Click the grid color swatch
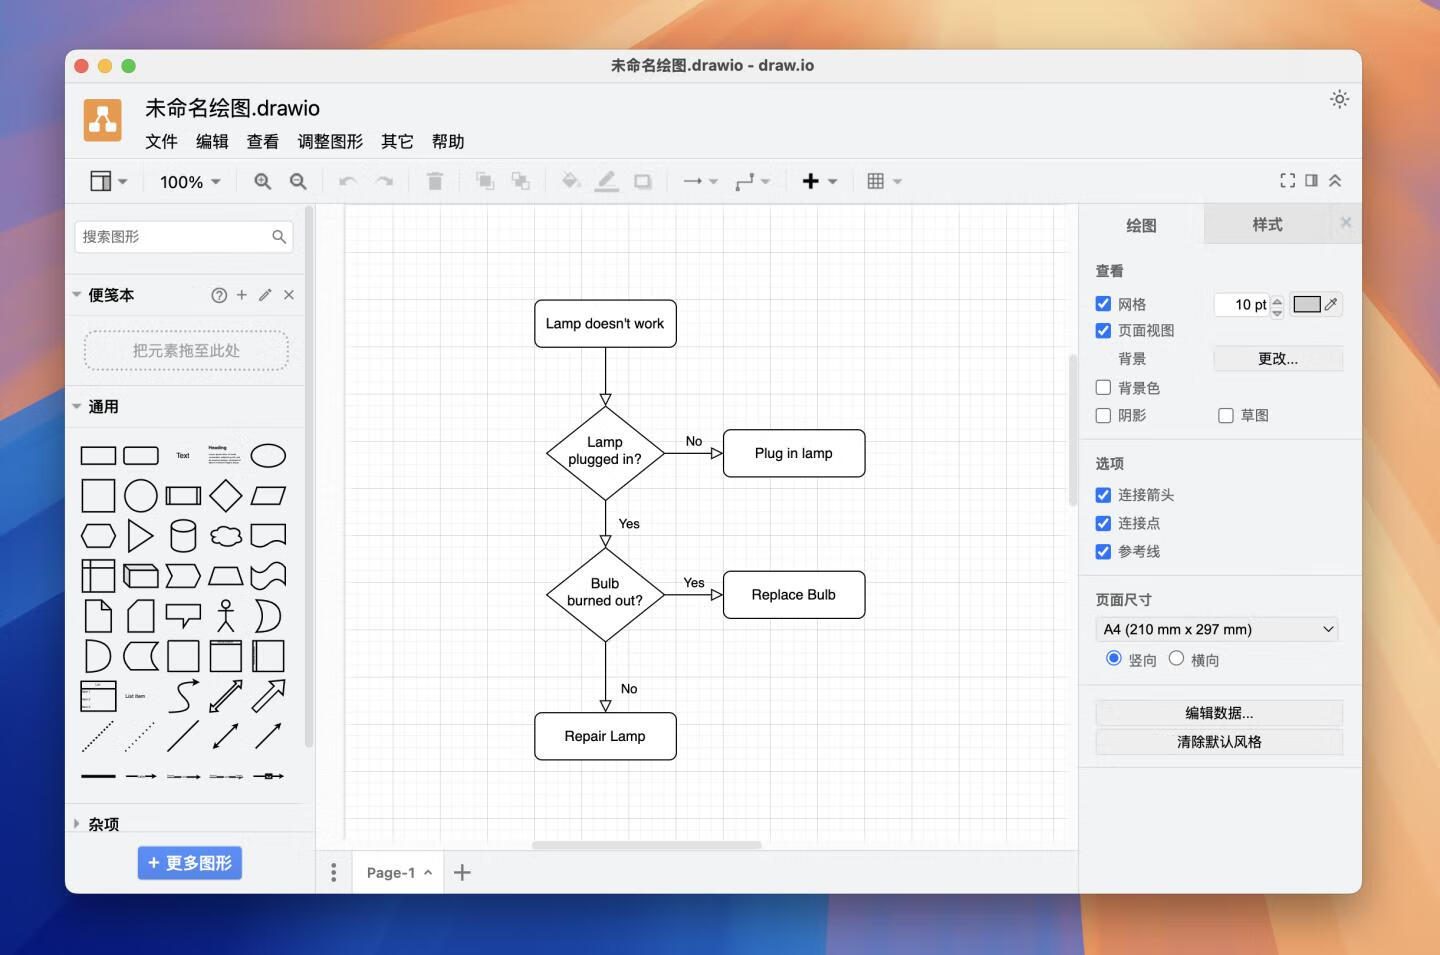1440x955 pixels. (1306, 304)
